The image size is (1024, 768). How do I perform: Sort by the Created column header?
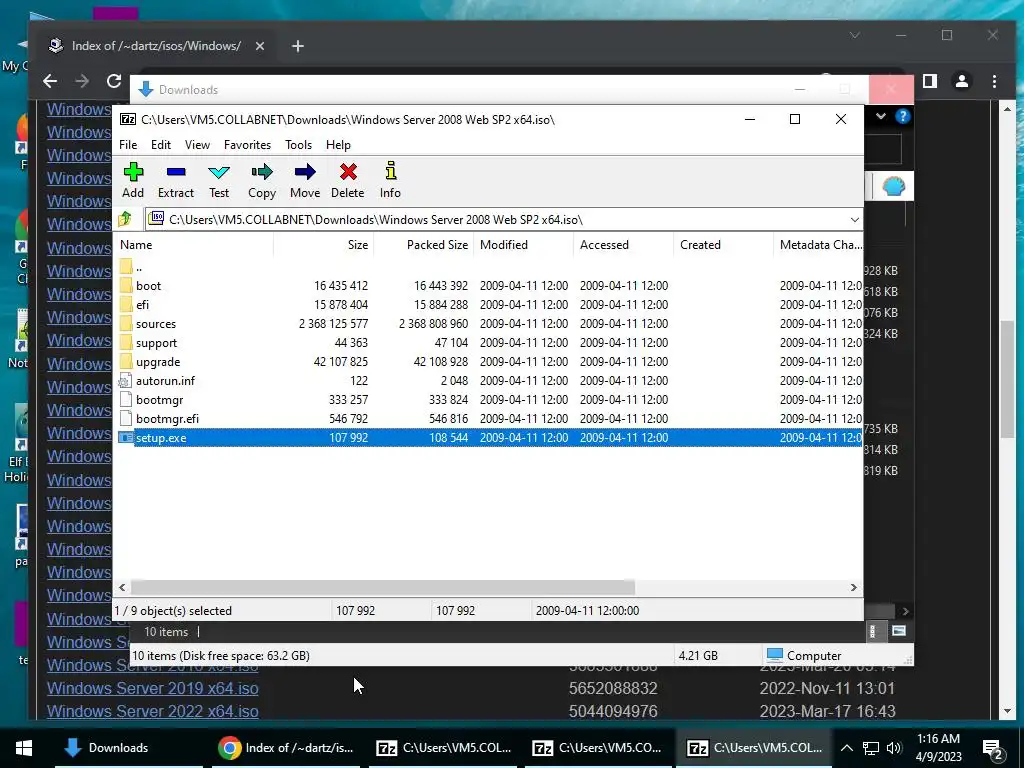724,245
